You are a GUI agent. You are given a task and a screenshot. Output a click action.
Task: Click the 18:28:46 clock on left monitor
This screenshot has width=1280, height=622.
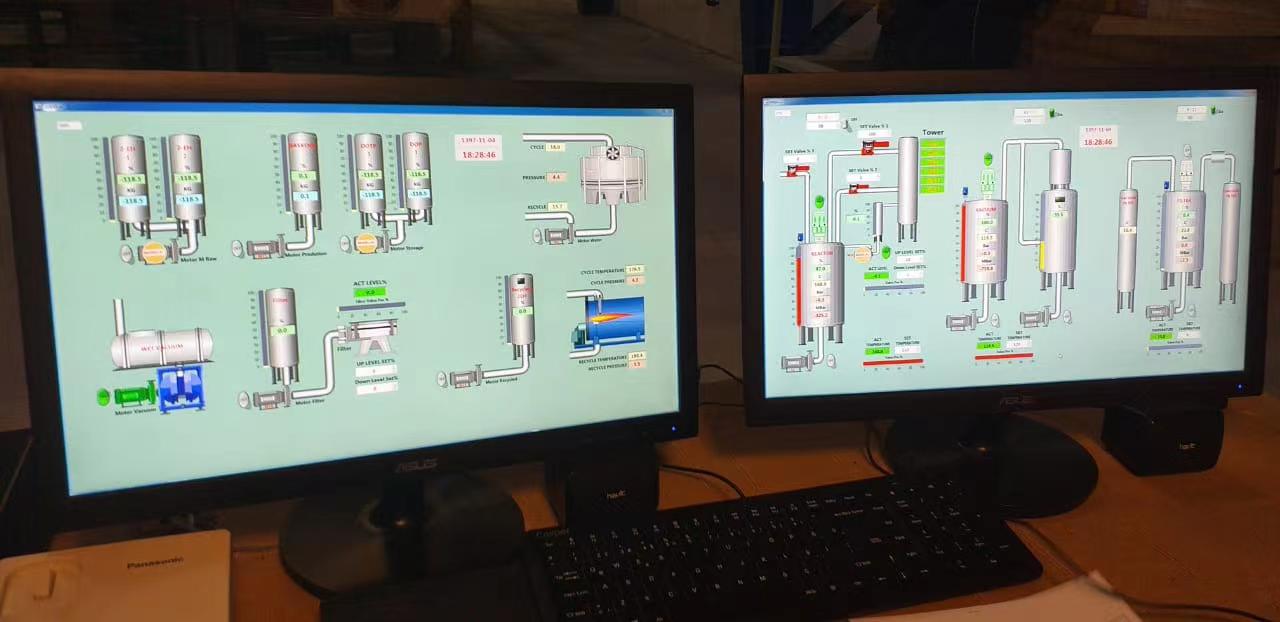pyautogui.click(x=478, y=155)
